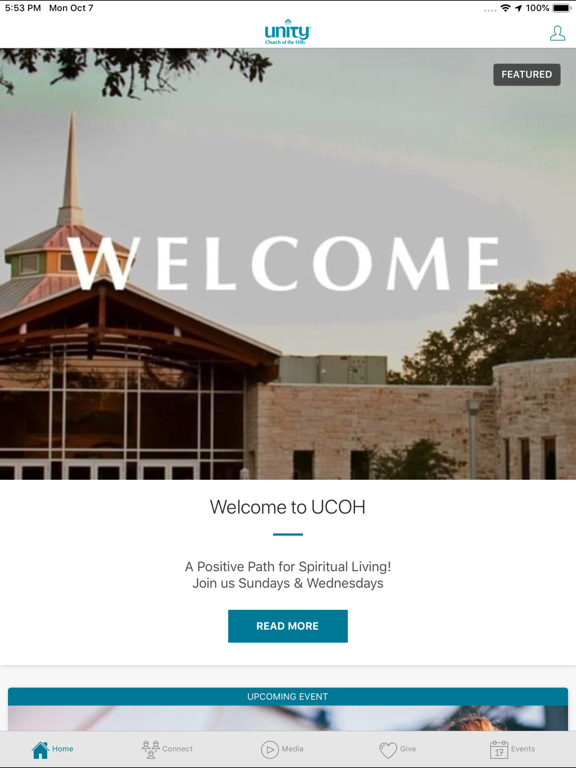The height and width of the screenshot is (768, 576).
Task: Tap the Connect people icon
Action: coord(150,749)
